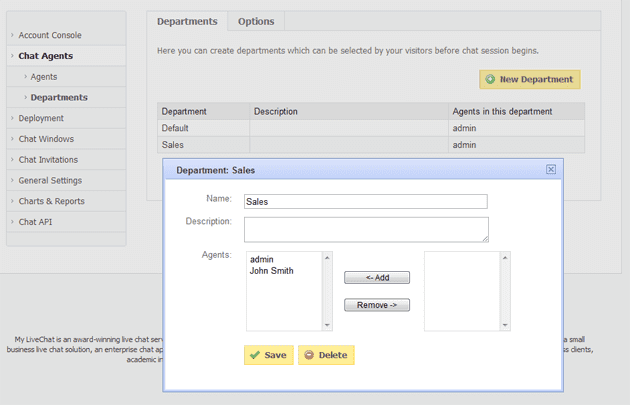
Task: Open Account Console in the sidebar
Action: pyautogui.click(x=50, y=35)
